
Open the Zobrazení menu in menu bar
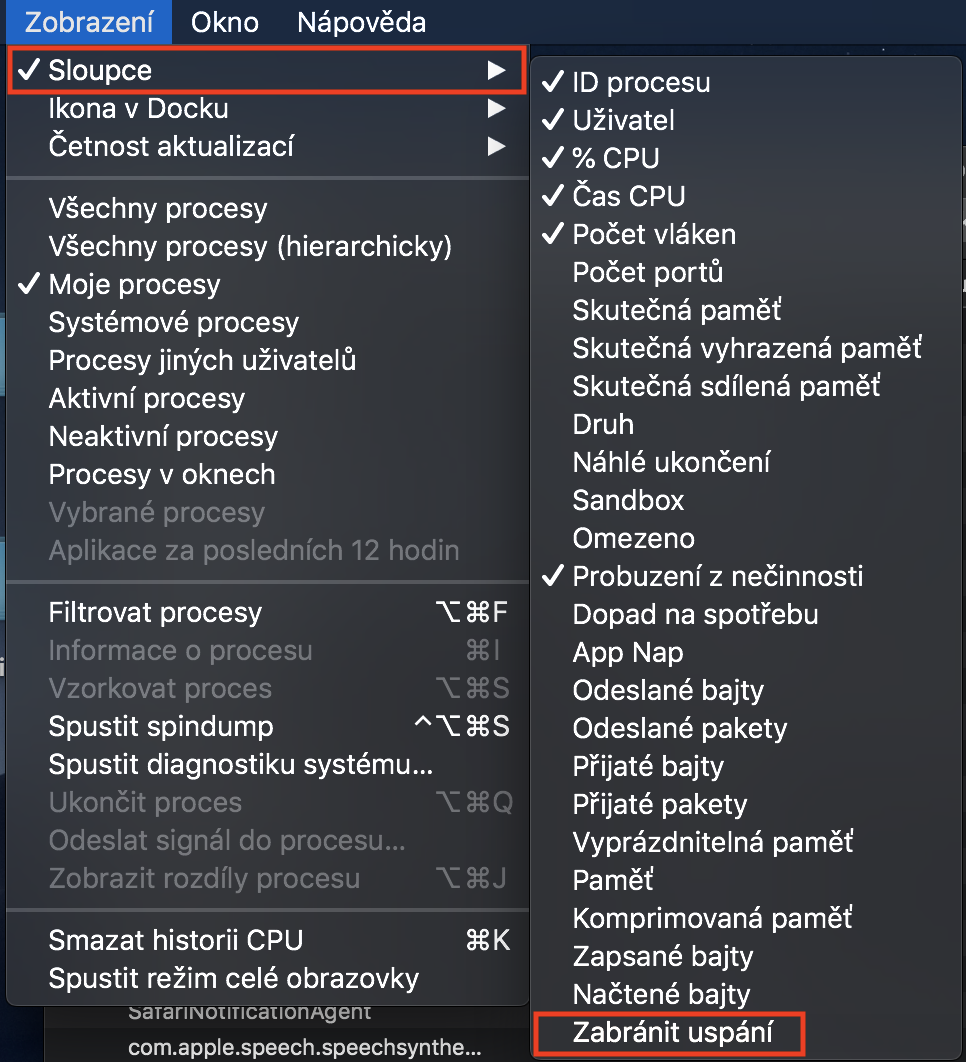pyautogui.click(x=89, y=22)
